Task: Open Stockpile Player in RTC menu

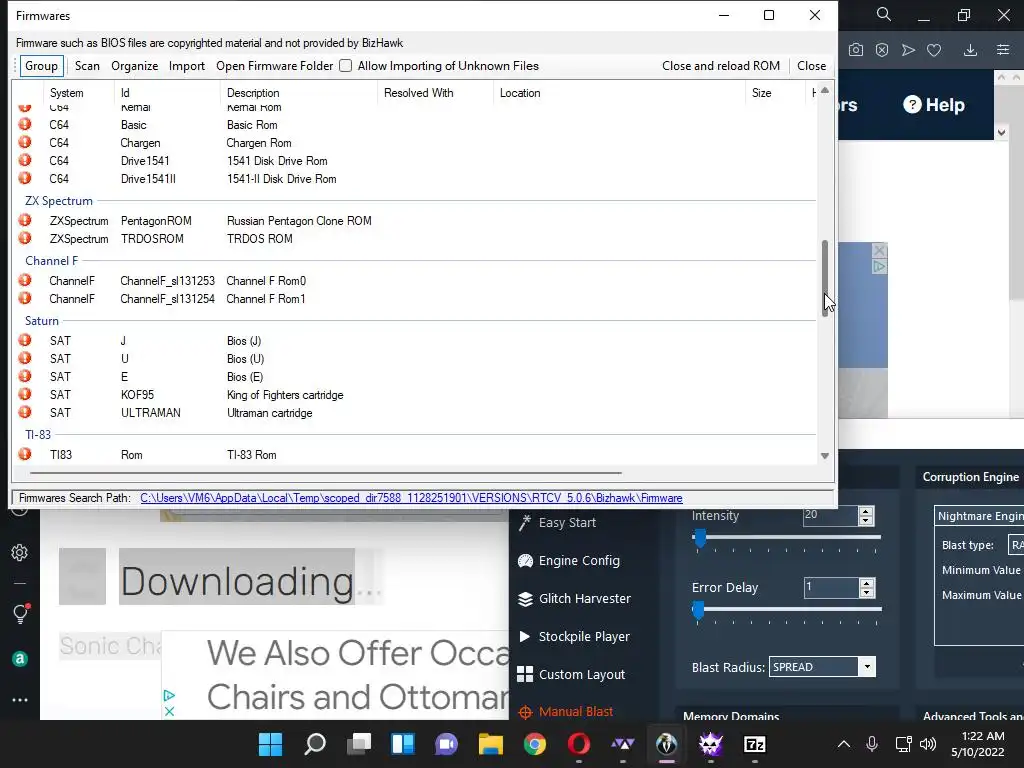Action: 574,636
